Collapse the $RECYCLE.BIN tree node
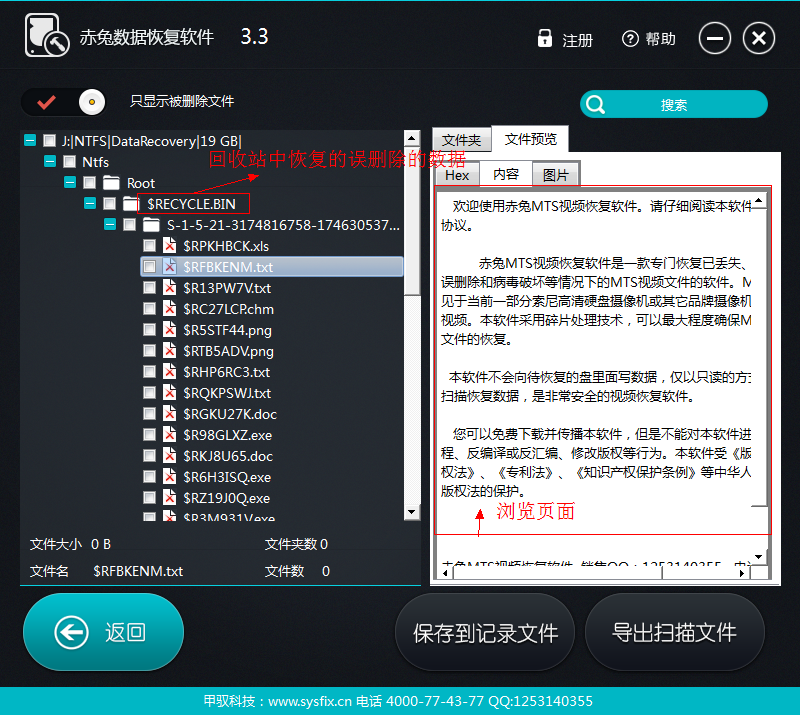 click(90, 204)
